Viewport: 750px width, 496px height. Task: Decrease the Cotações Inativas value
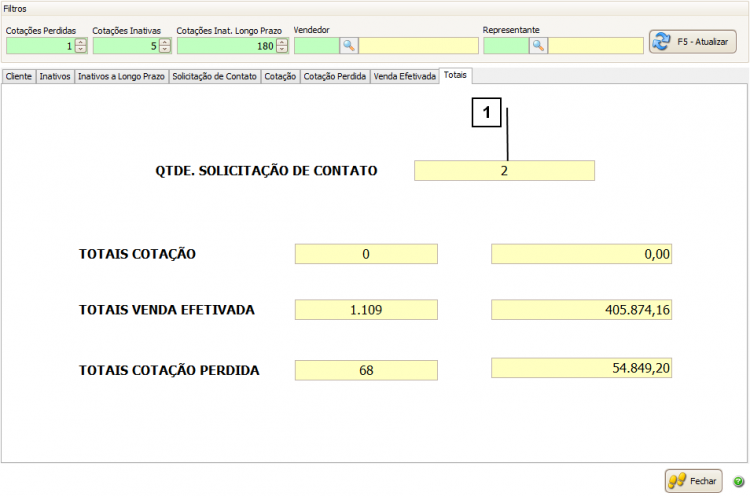pyautogui.click(x=165, y=50)
